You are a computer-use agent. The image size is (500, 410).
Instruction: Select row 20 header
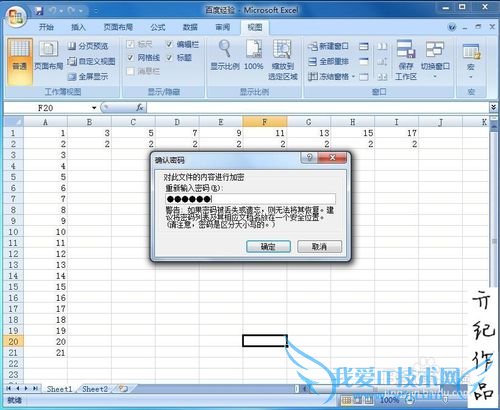tap(13, 341)
